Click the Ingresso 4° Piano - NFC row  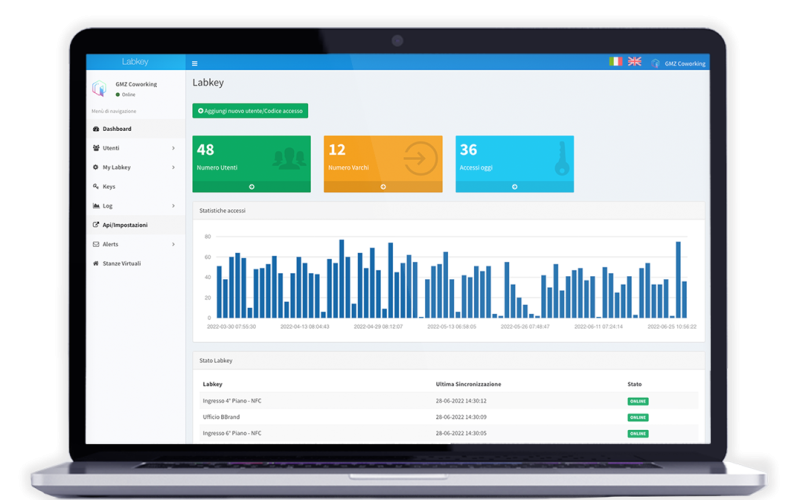[232, 401]
